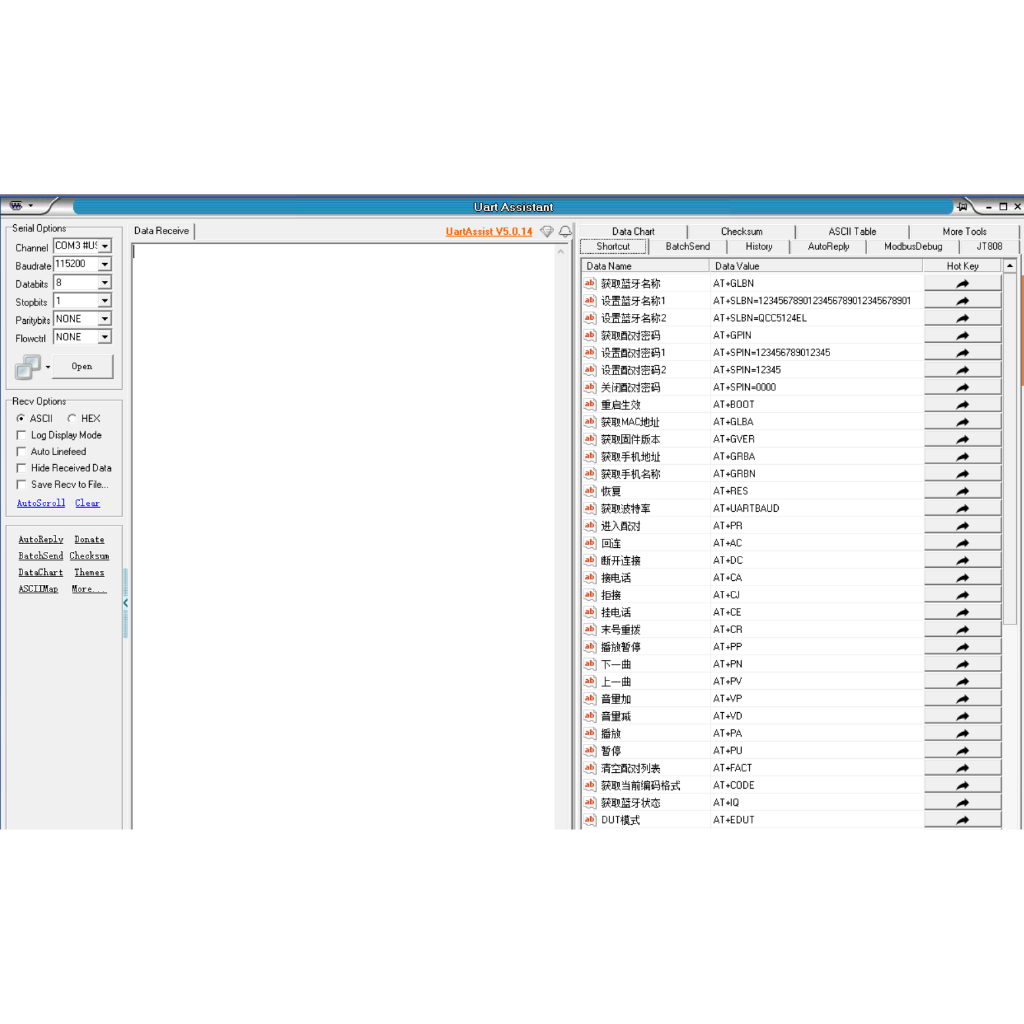This screenshot has height=1024, width=1024.
Task: Switch to the BatchSend tab
Action: (x=687, y=247)
